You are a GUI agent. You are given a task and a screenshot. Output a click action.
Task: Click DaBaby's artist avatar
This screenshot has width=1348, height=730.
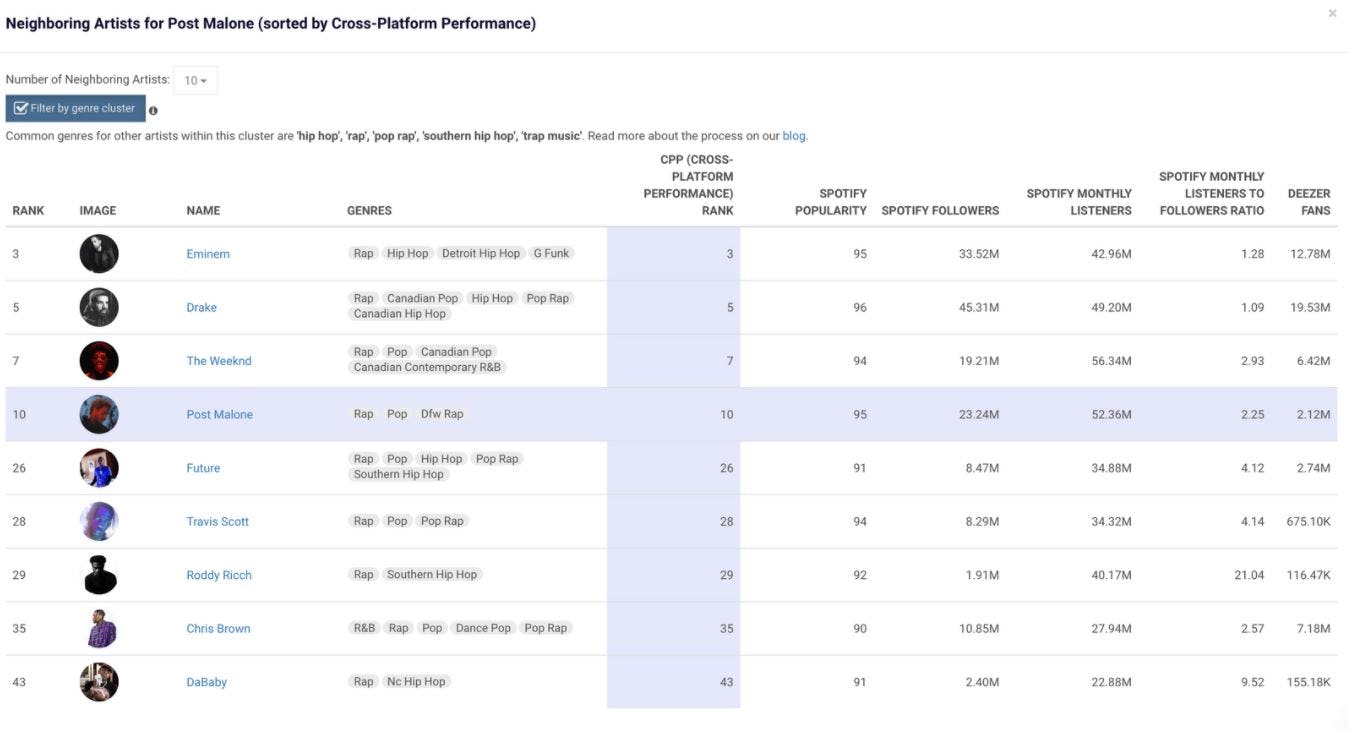coord(99,682)
